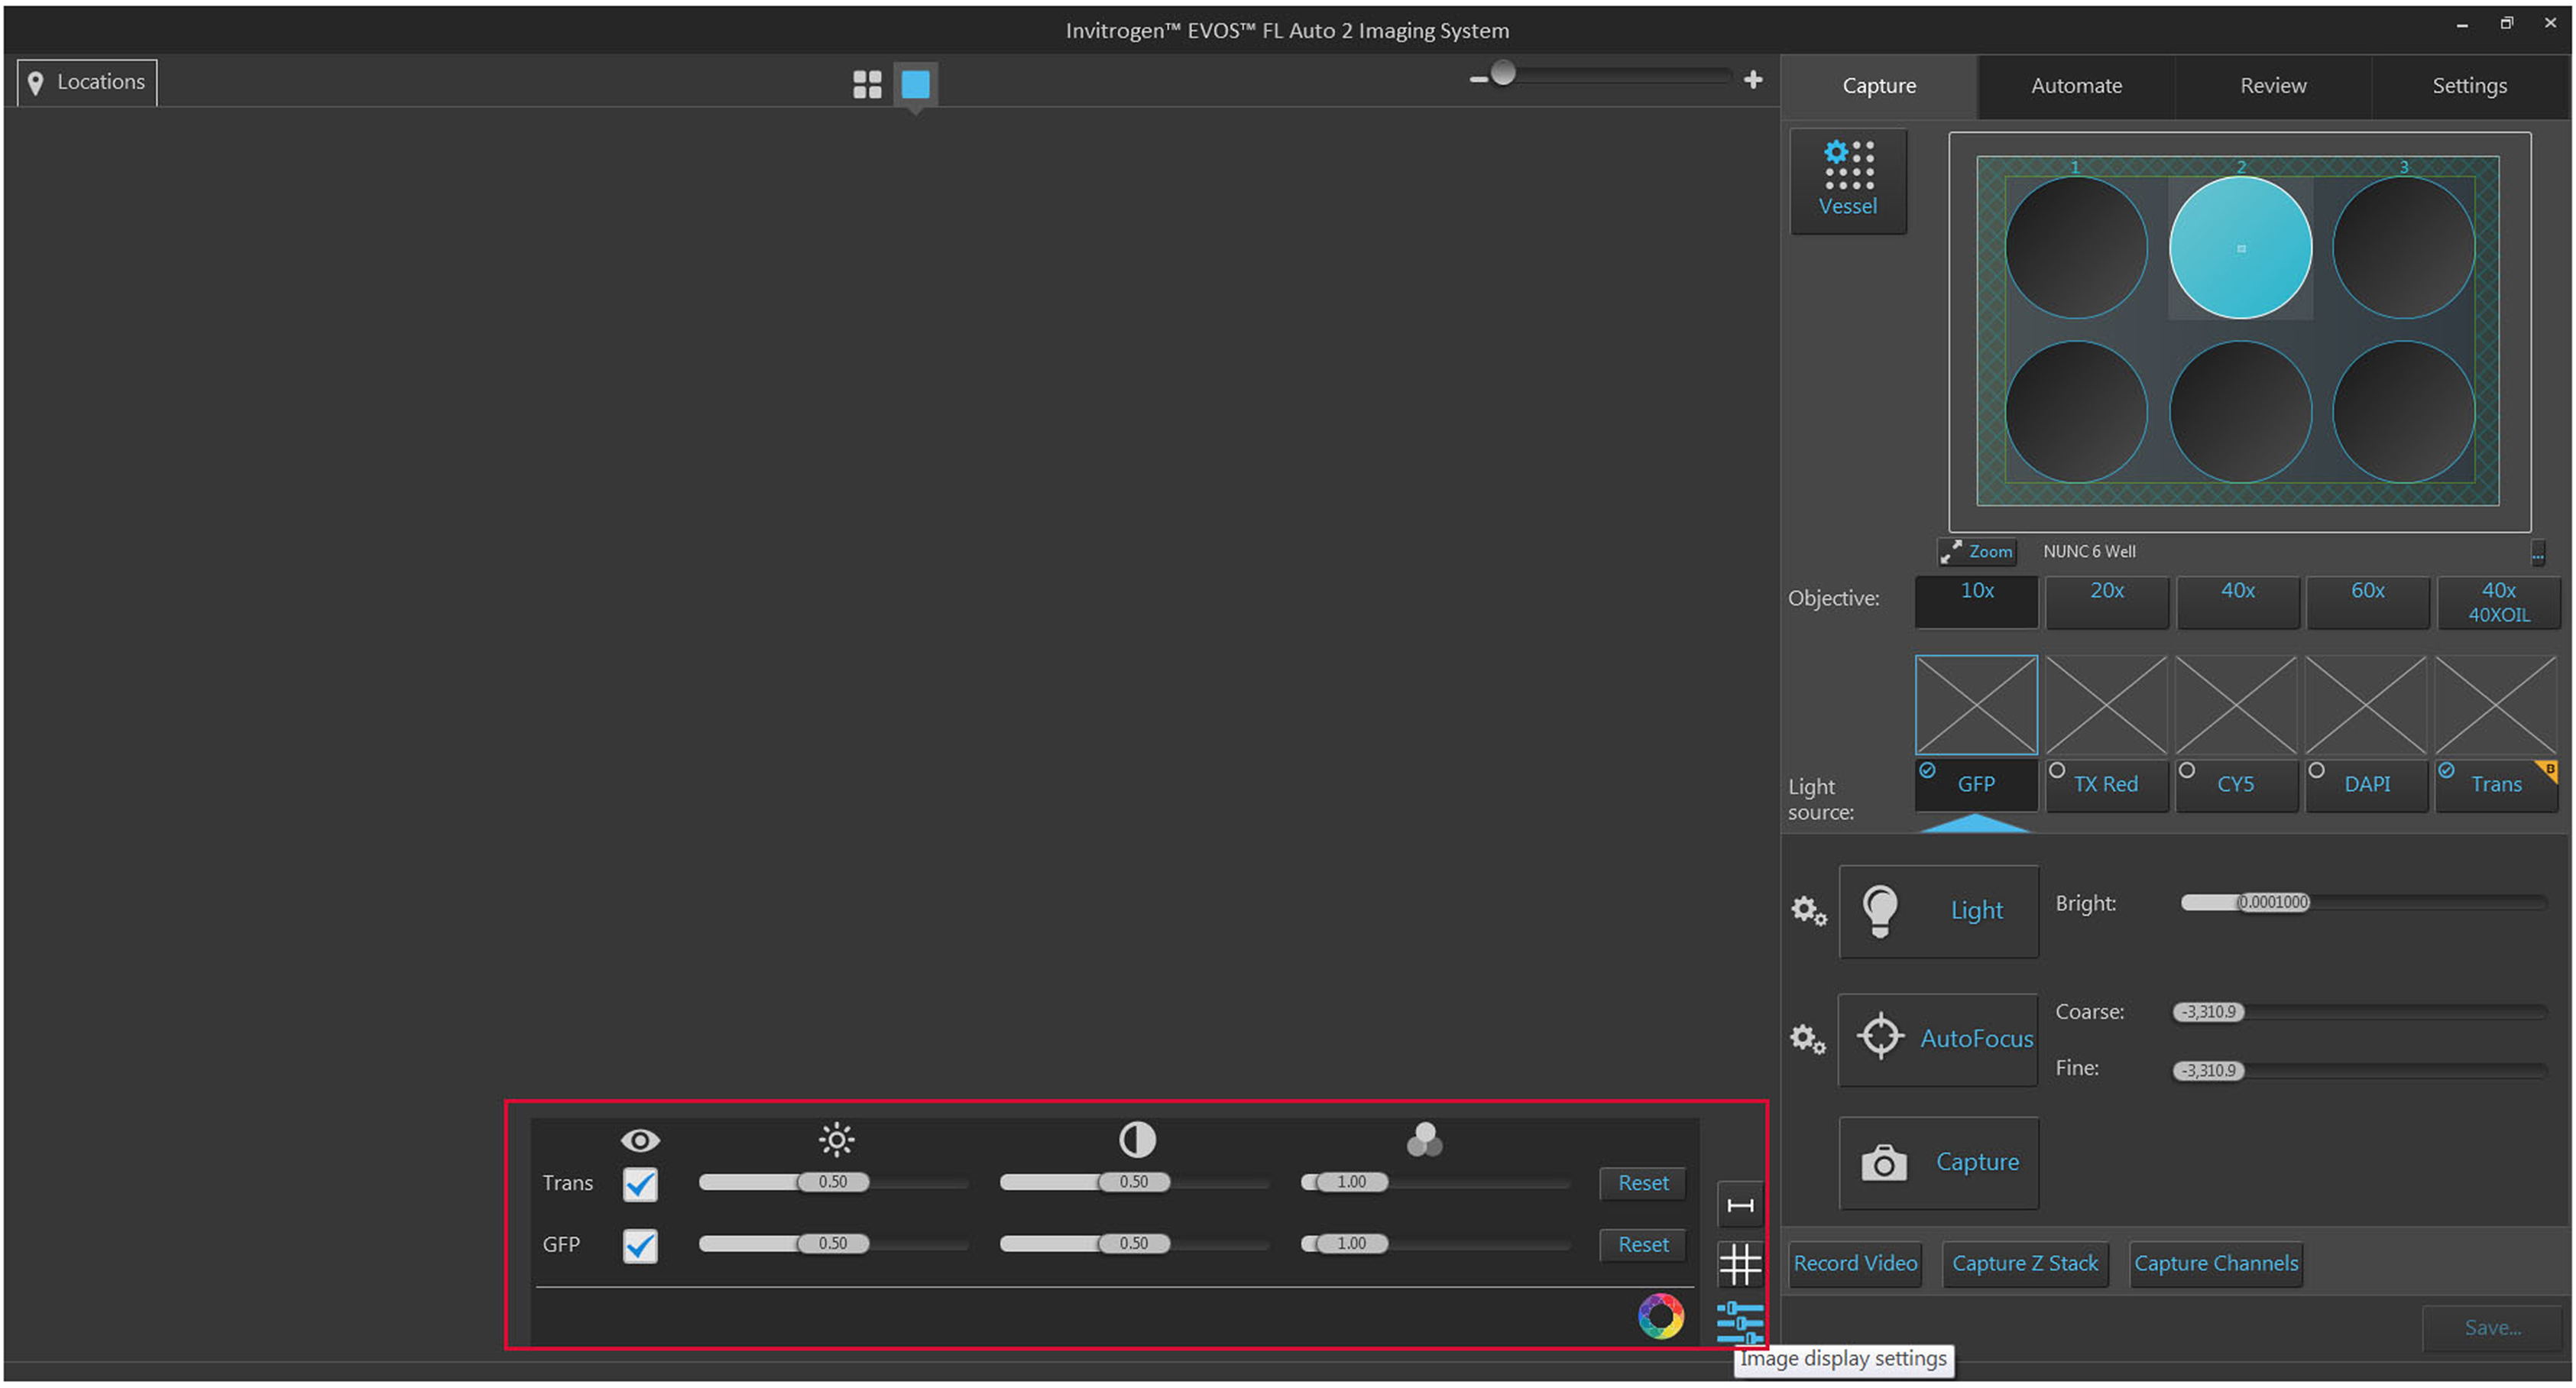Uncheck the Trans channel visibility checkbox

click(640, 1184)
